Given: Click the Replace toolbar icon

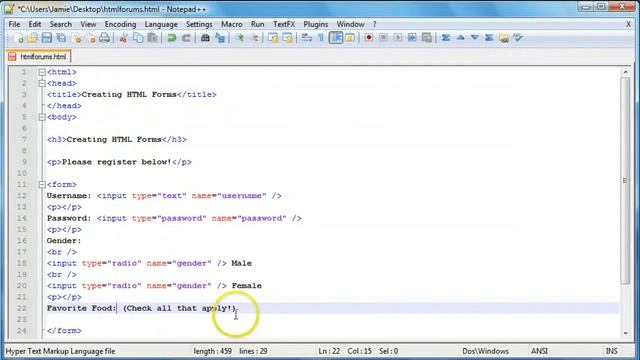Looking at the screenshot, I should pos(220,38).
